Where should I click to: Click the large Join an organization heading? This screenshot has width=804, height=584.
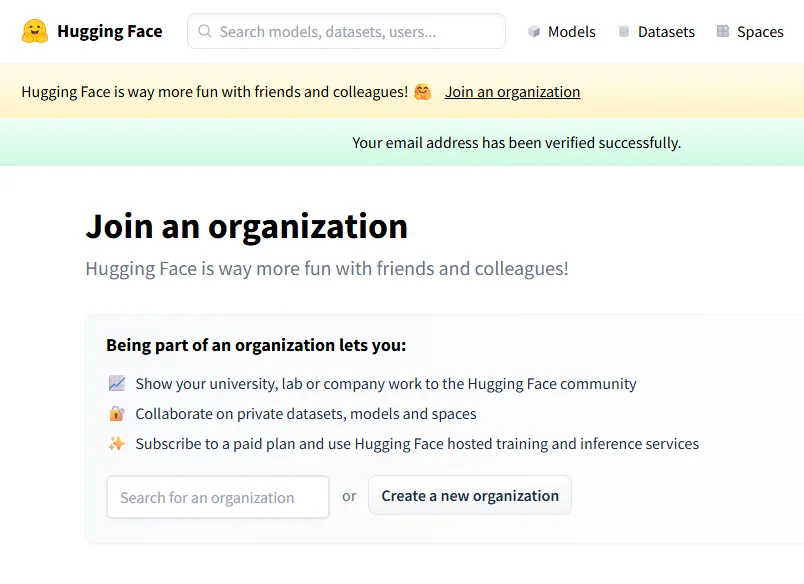point(246,227)
